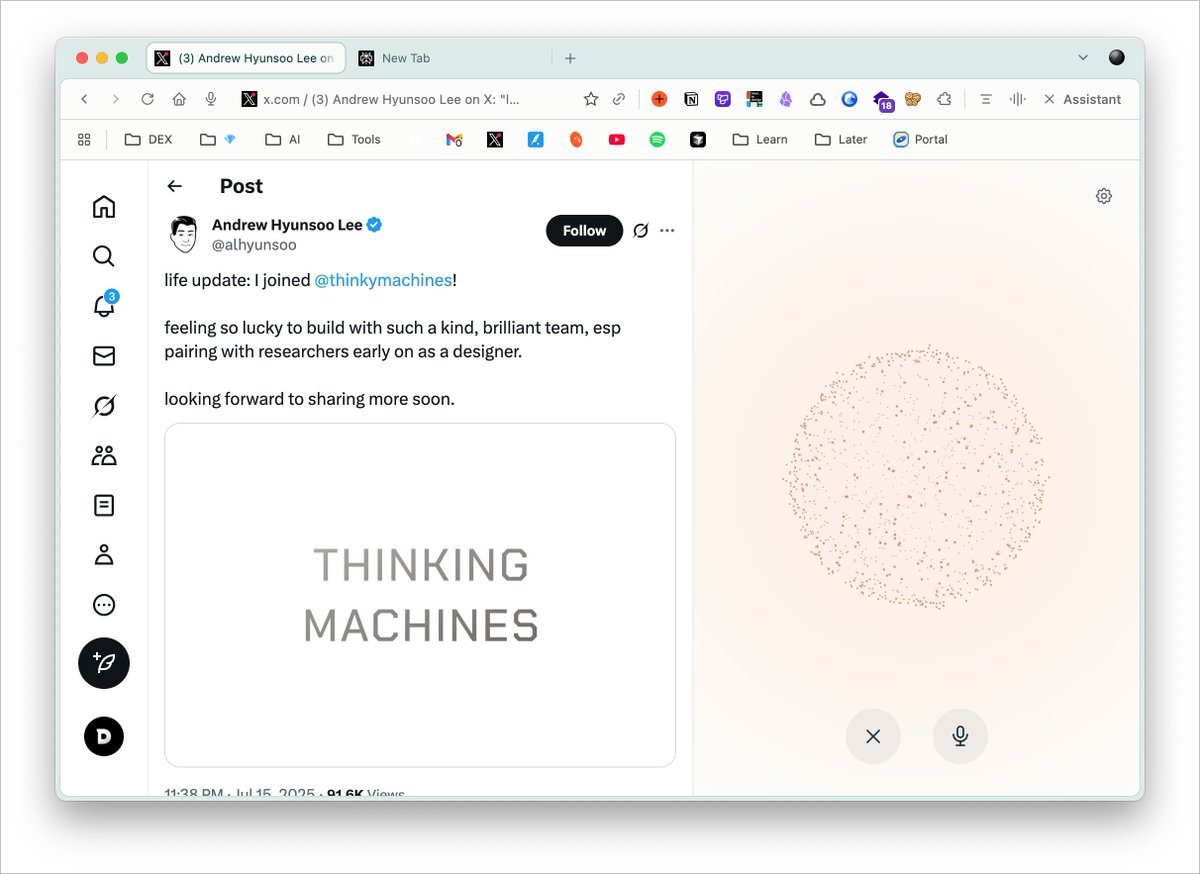
Task: Open the Gmail bookmark
Action: [x=454, y=140]
